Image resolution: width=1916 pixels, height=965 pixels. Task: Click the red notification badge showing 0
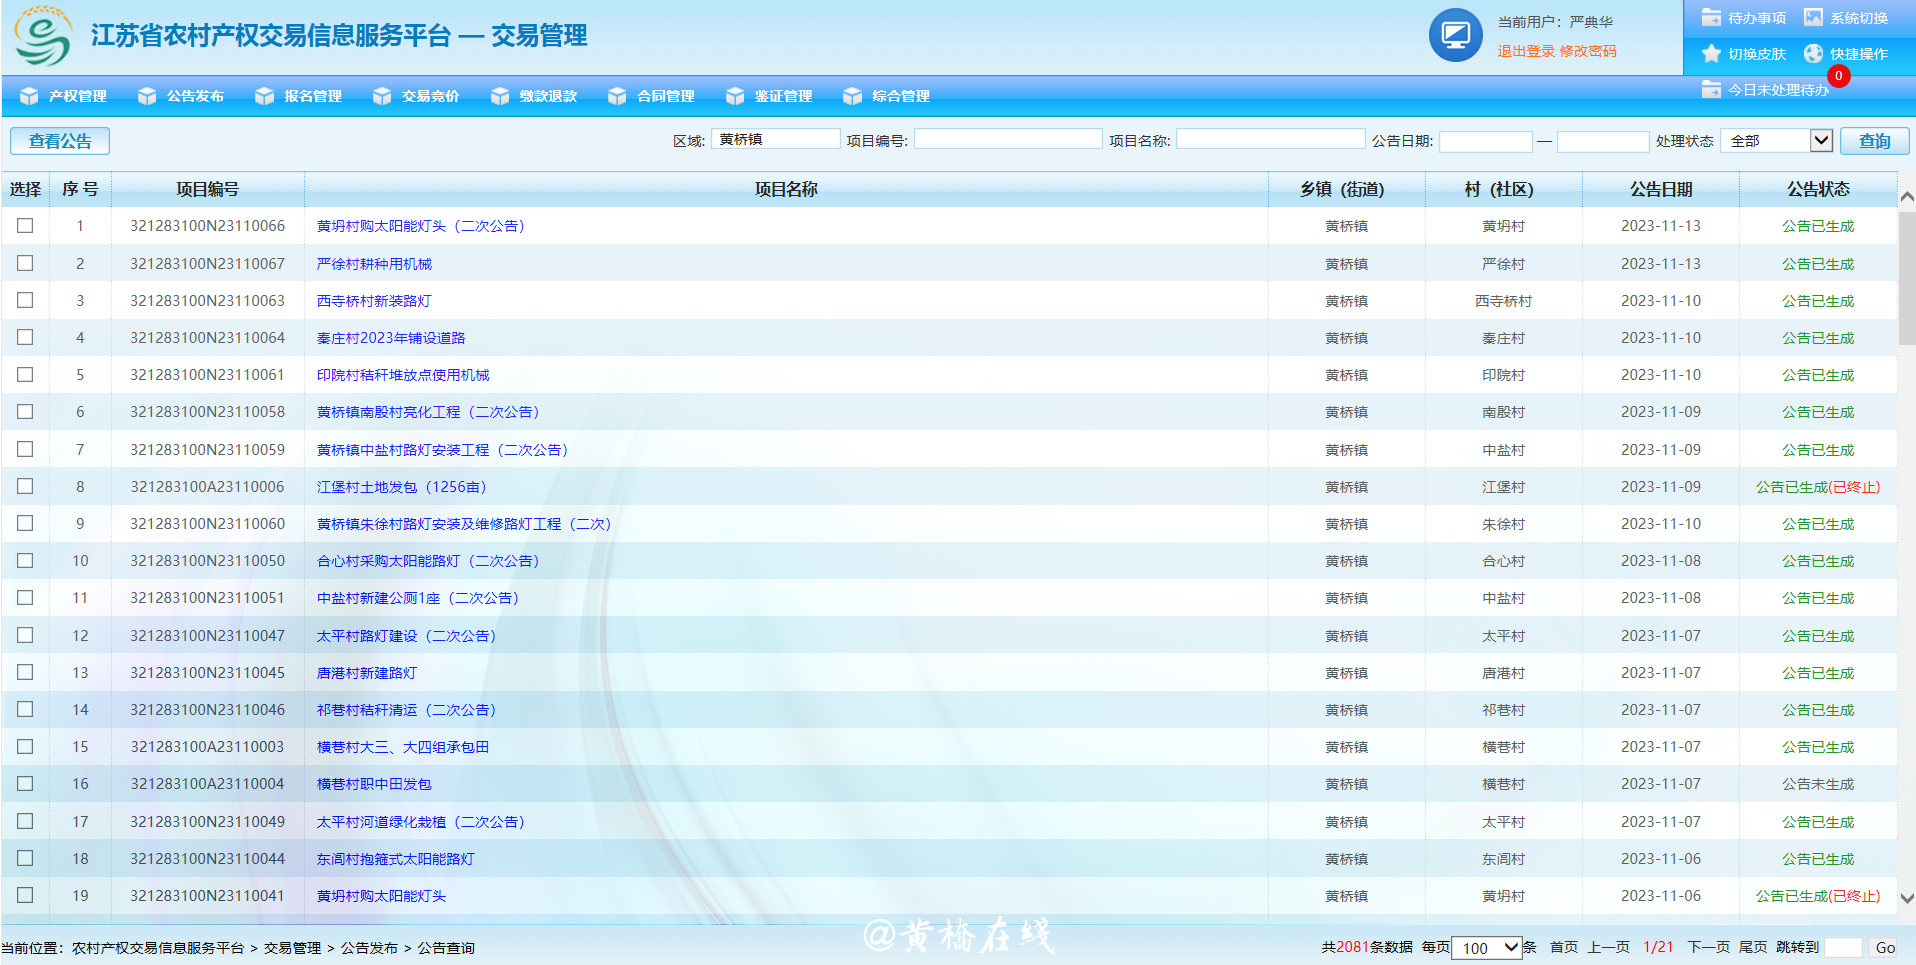pyautogui.click(x=1838, y=76)
